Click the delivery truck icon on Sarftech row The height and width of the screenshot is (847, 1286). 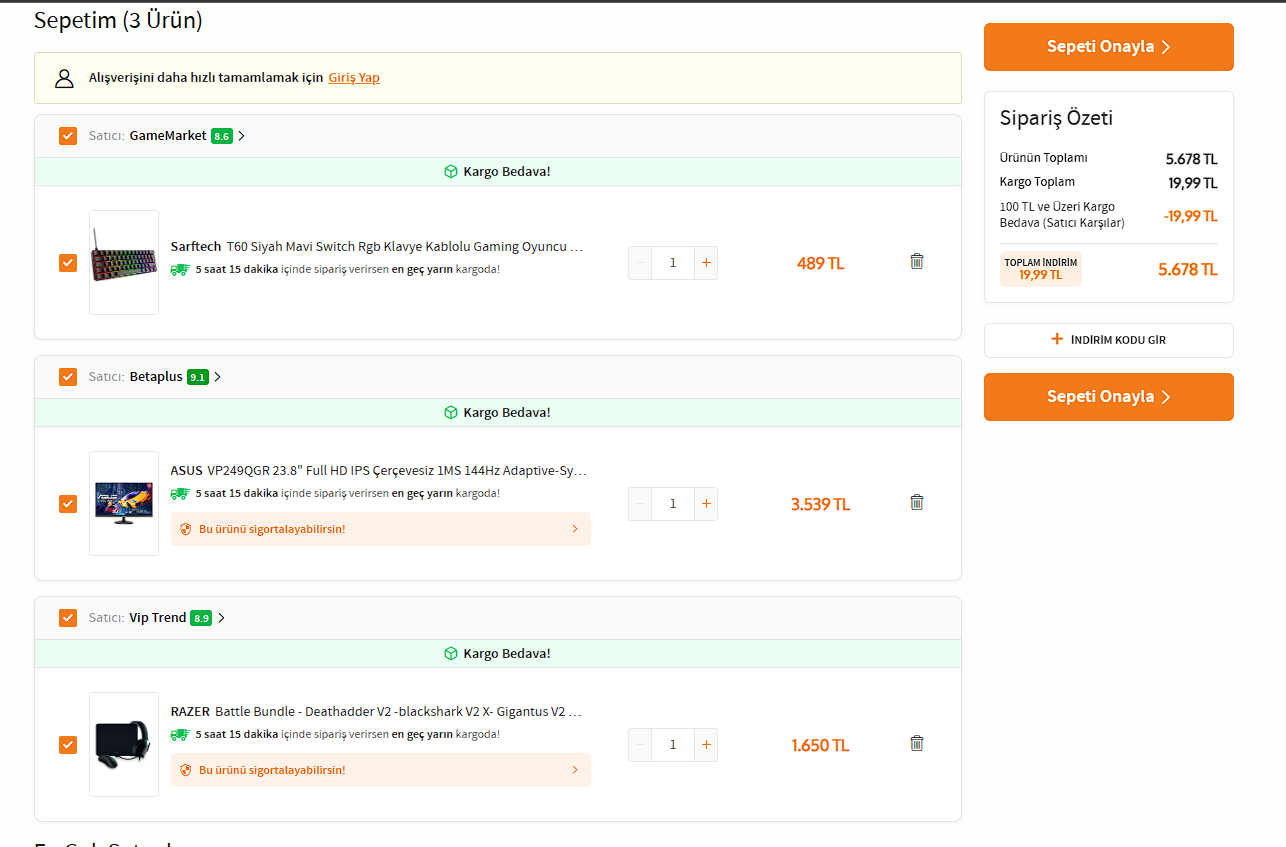click(x=180, y=269)
